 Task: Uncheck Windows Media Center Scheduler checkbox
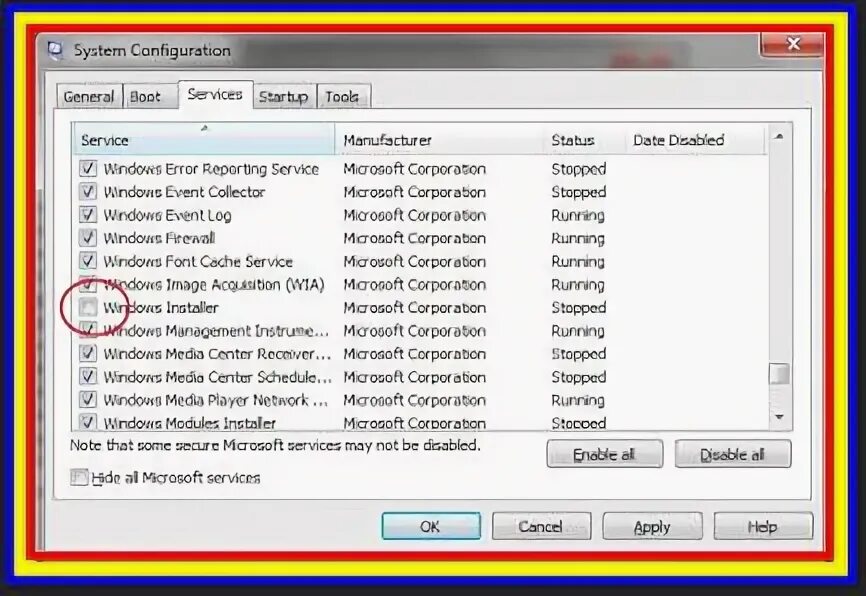pyautogui.click(x=88, y=377)
